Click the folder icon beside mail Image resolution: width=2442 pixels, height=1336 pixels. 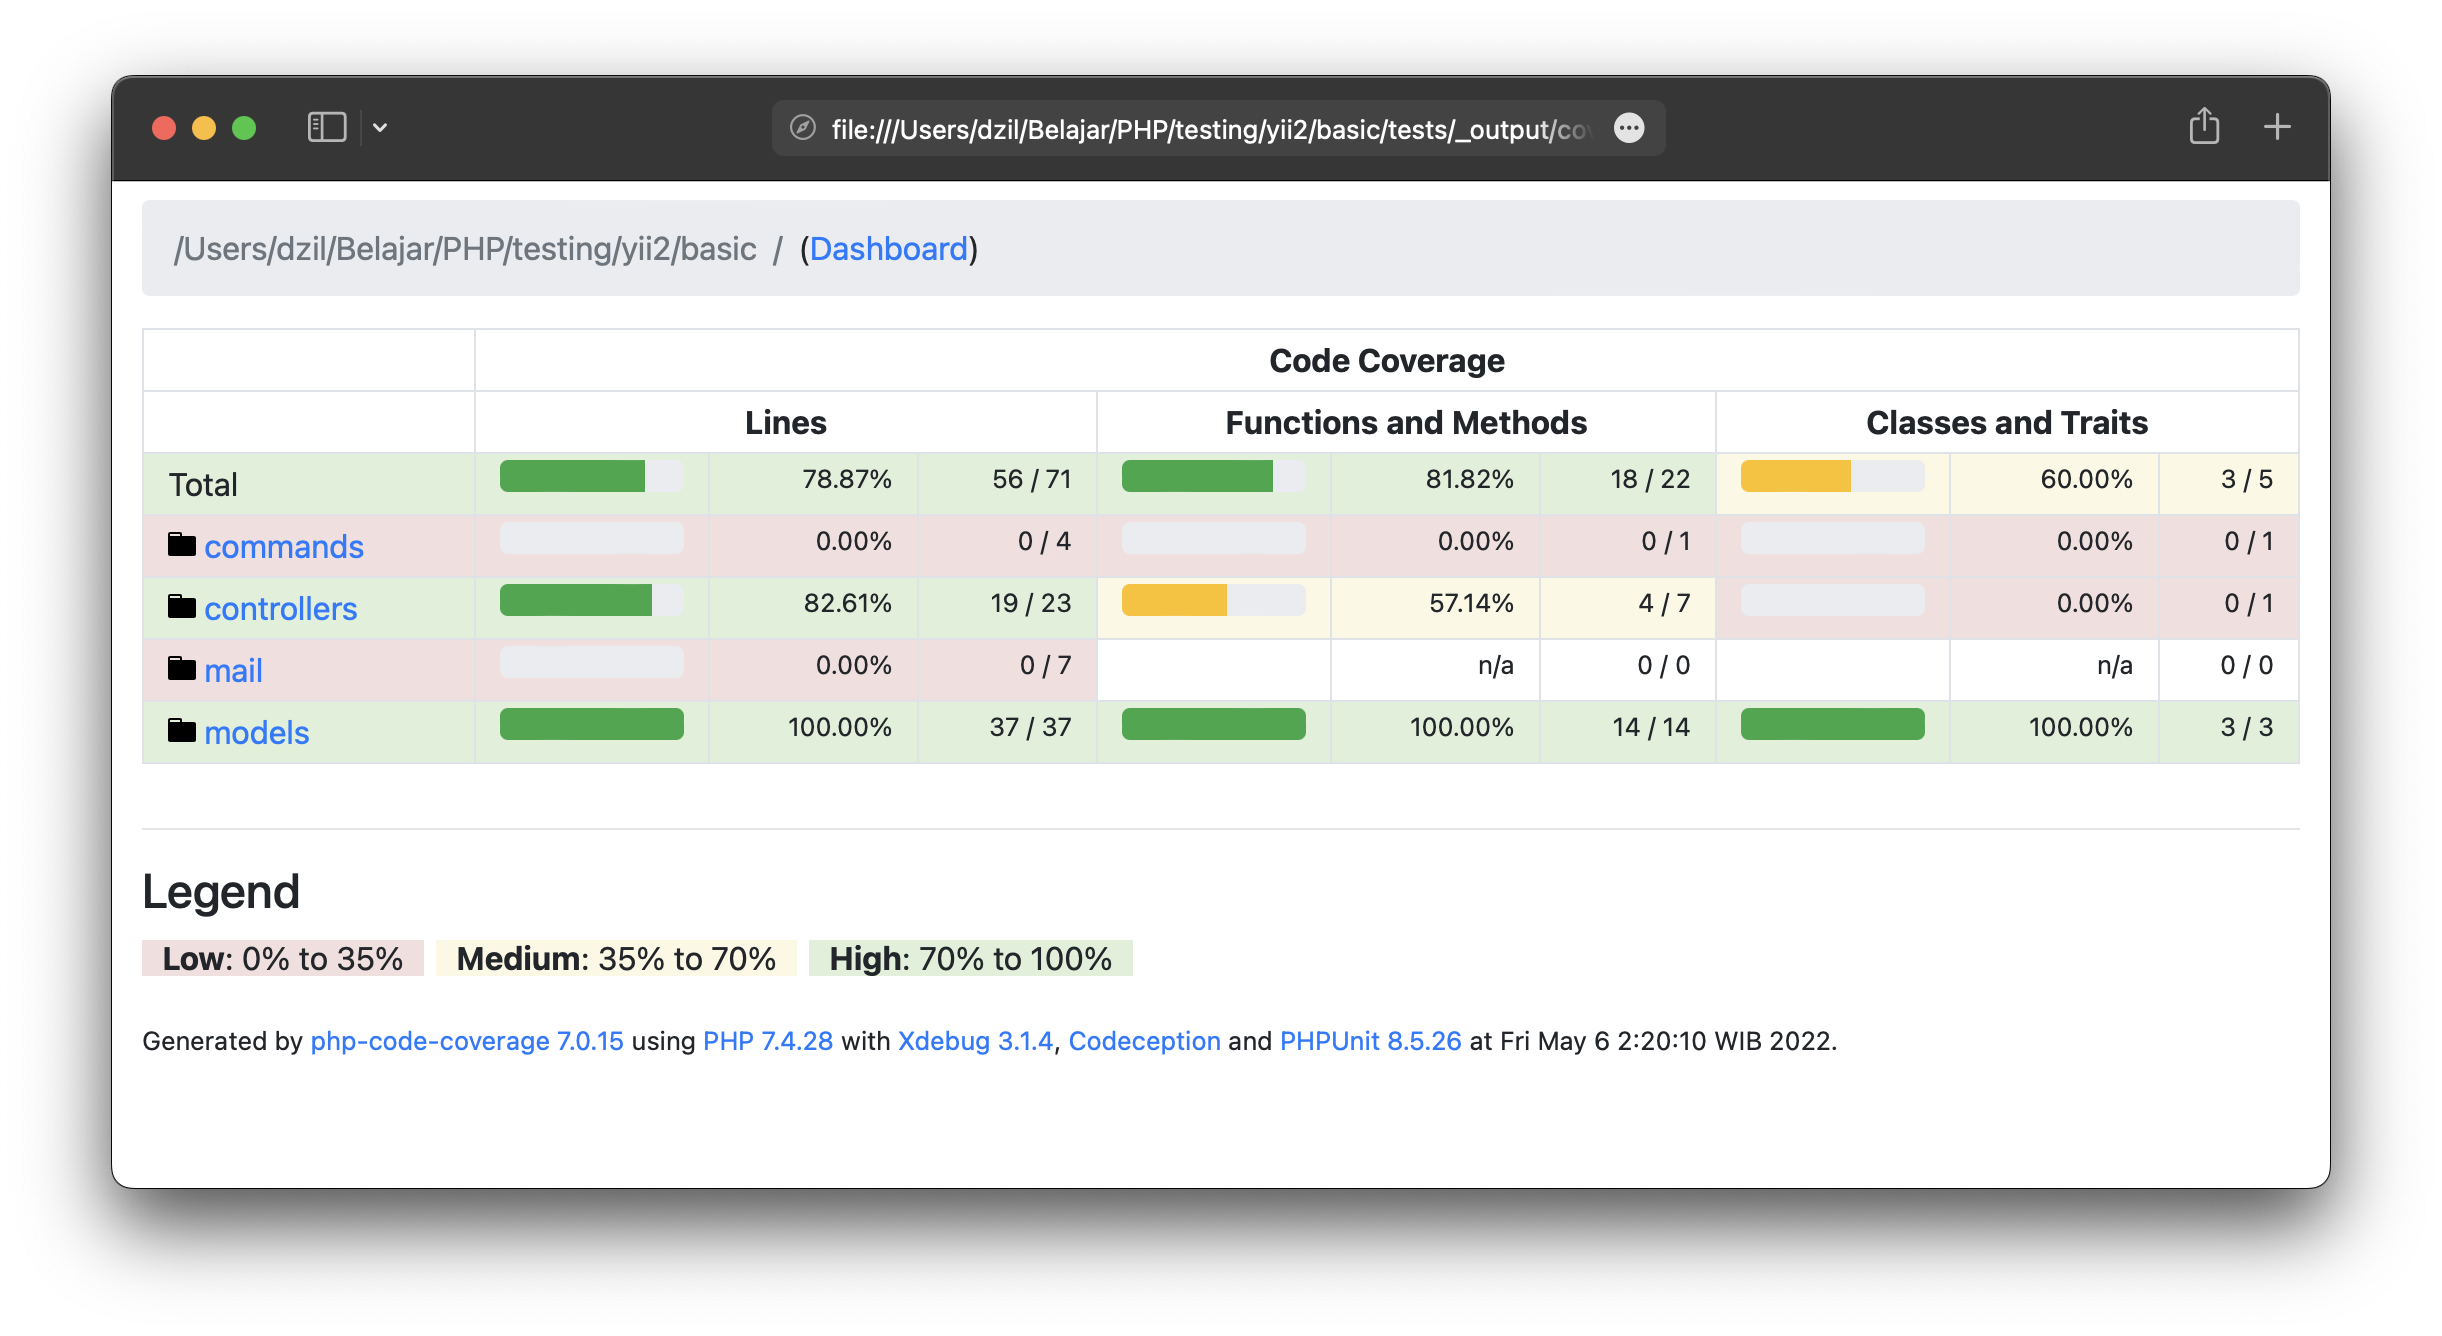(x=181, y=669)
